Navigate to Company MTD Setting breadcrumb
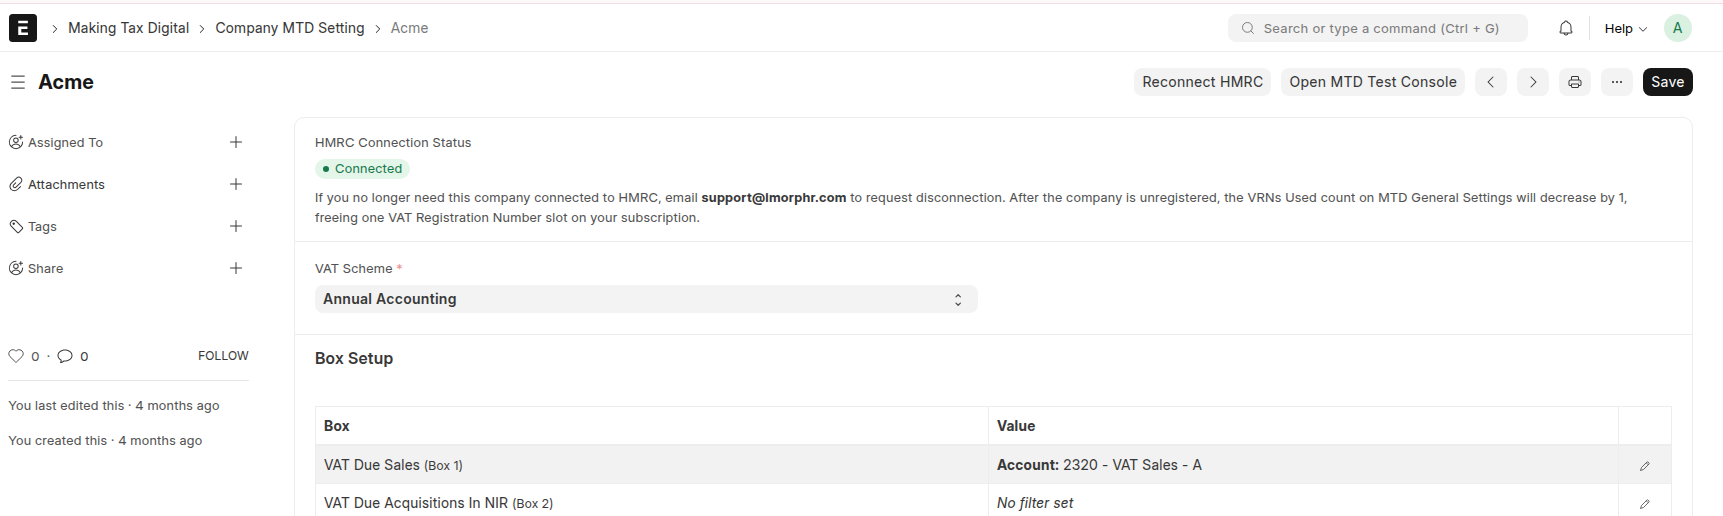The image size is (1723, 516). [290, 28]
